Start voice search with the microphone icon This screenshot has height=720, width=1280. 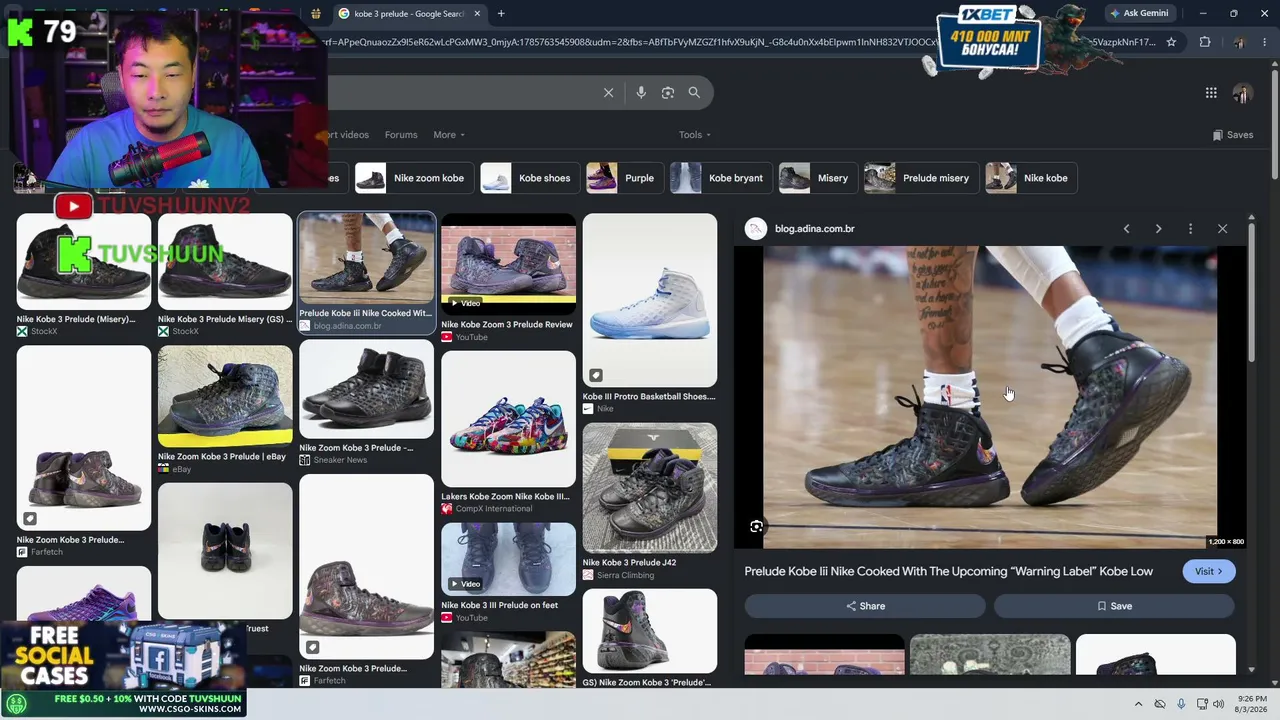[x=641, y=93]
